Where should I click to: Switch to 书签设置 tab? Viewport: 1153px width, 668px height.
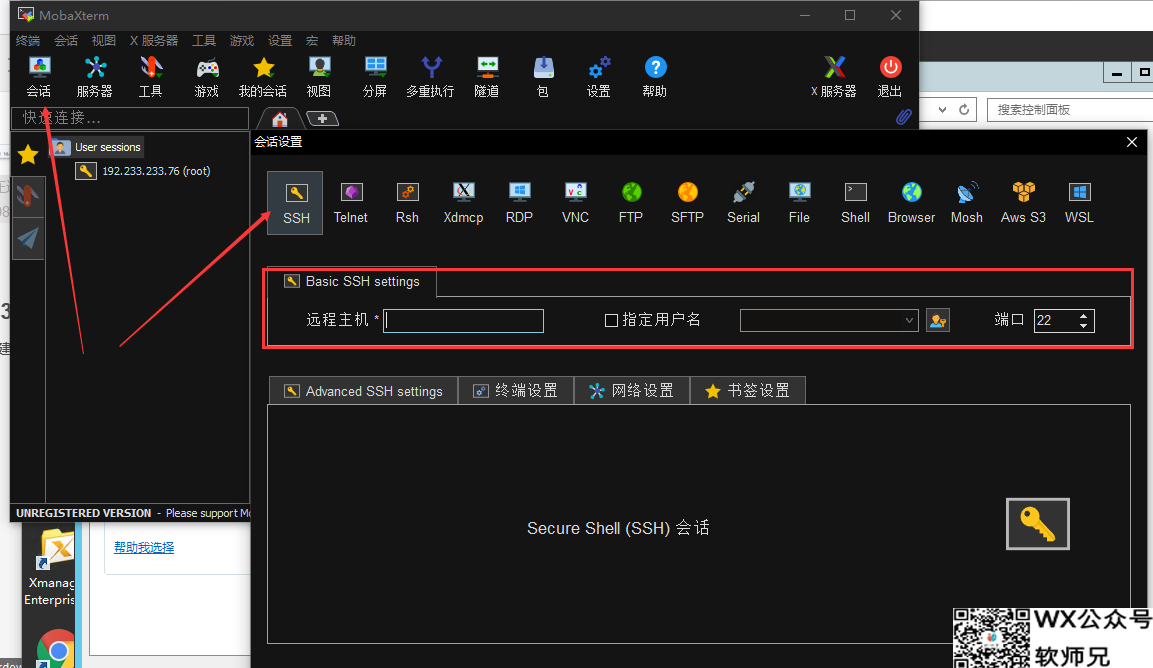pos(748,391)
